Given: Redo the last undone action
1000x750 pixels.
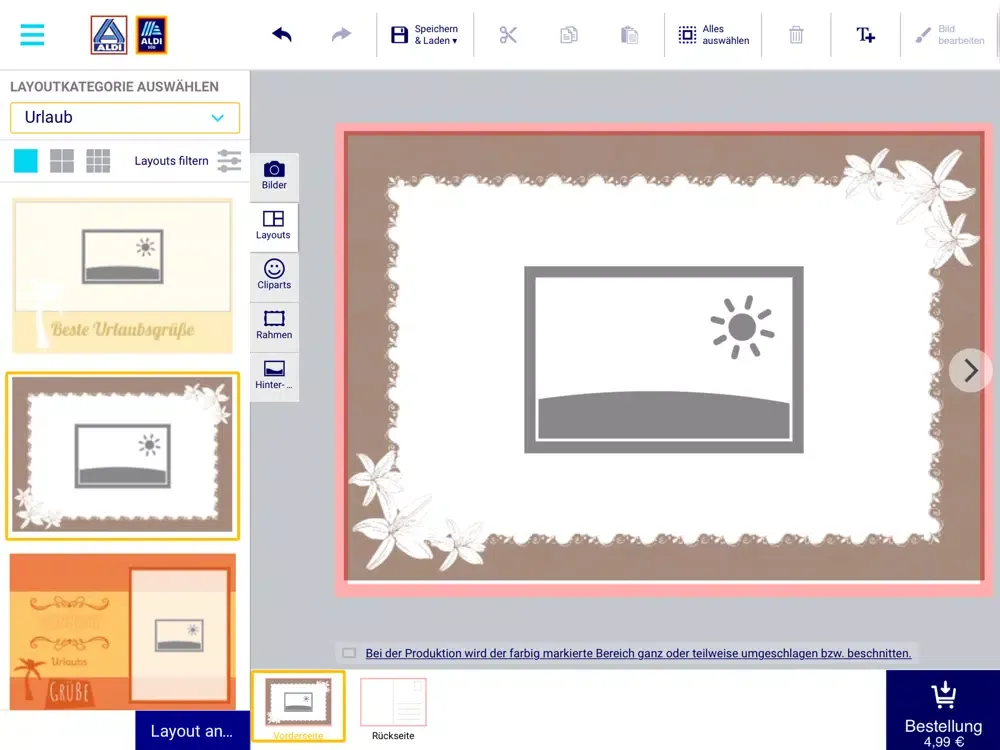Looking at the screenshot, I should [341, 34].
